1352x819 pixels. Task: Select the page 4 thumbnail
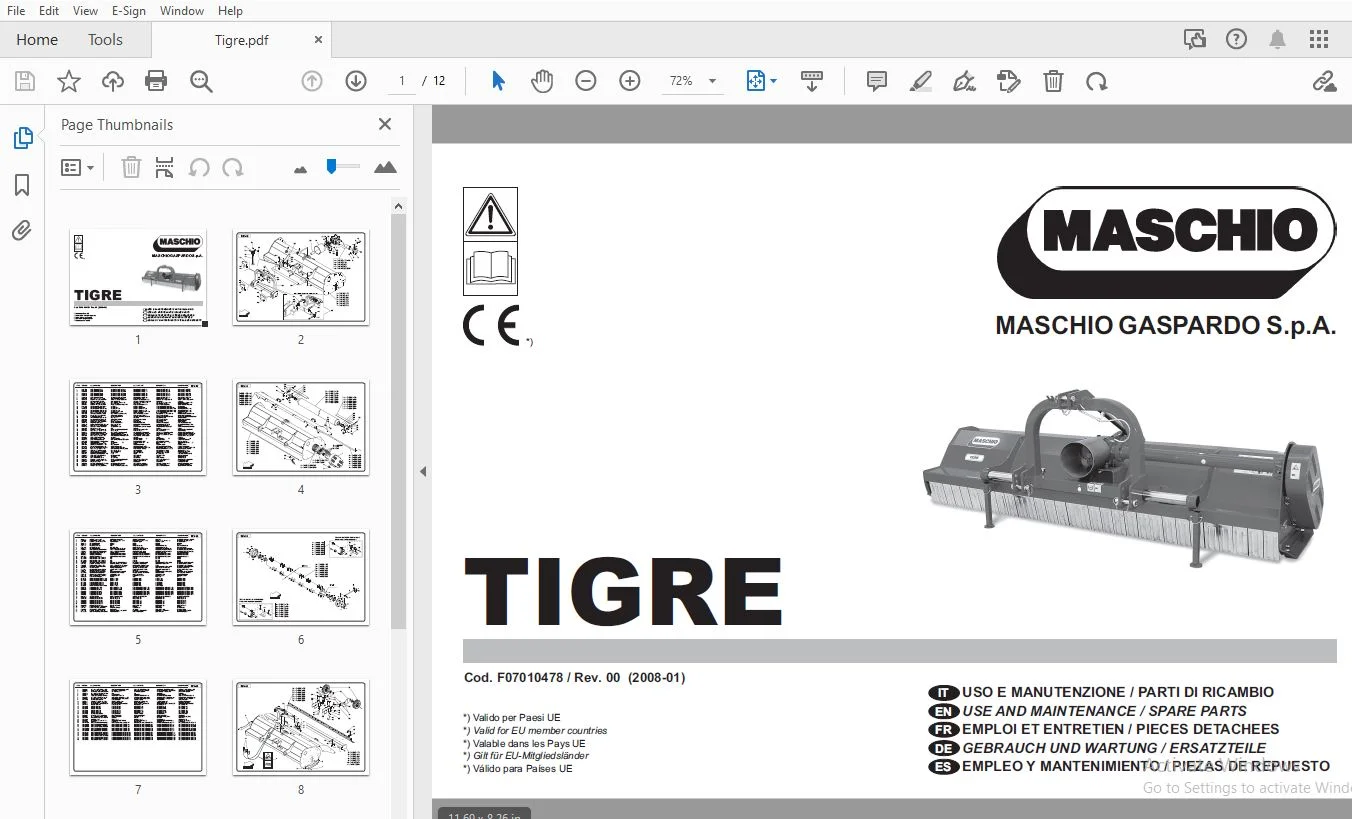pos(301,427)
